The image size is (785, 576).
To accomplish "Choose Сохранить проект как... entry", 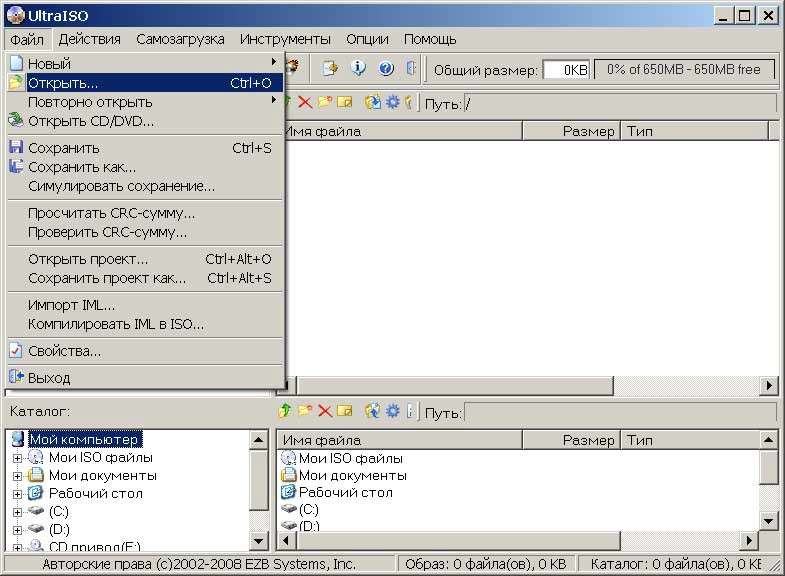I will point(145,278).
